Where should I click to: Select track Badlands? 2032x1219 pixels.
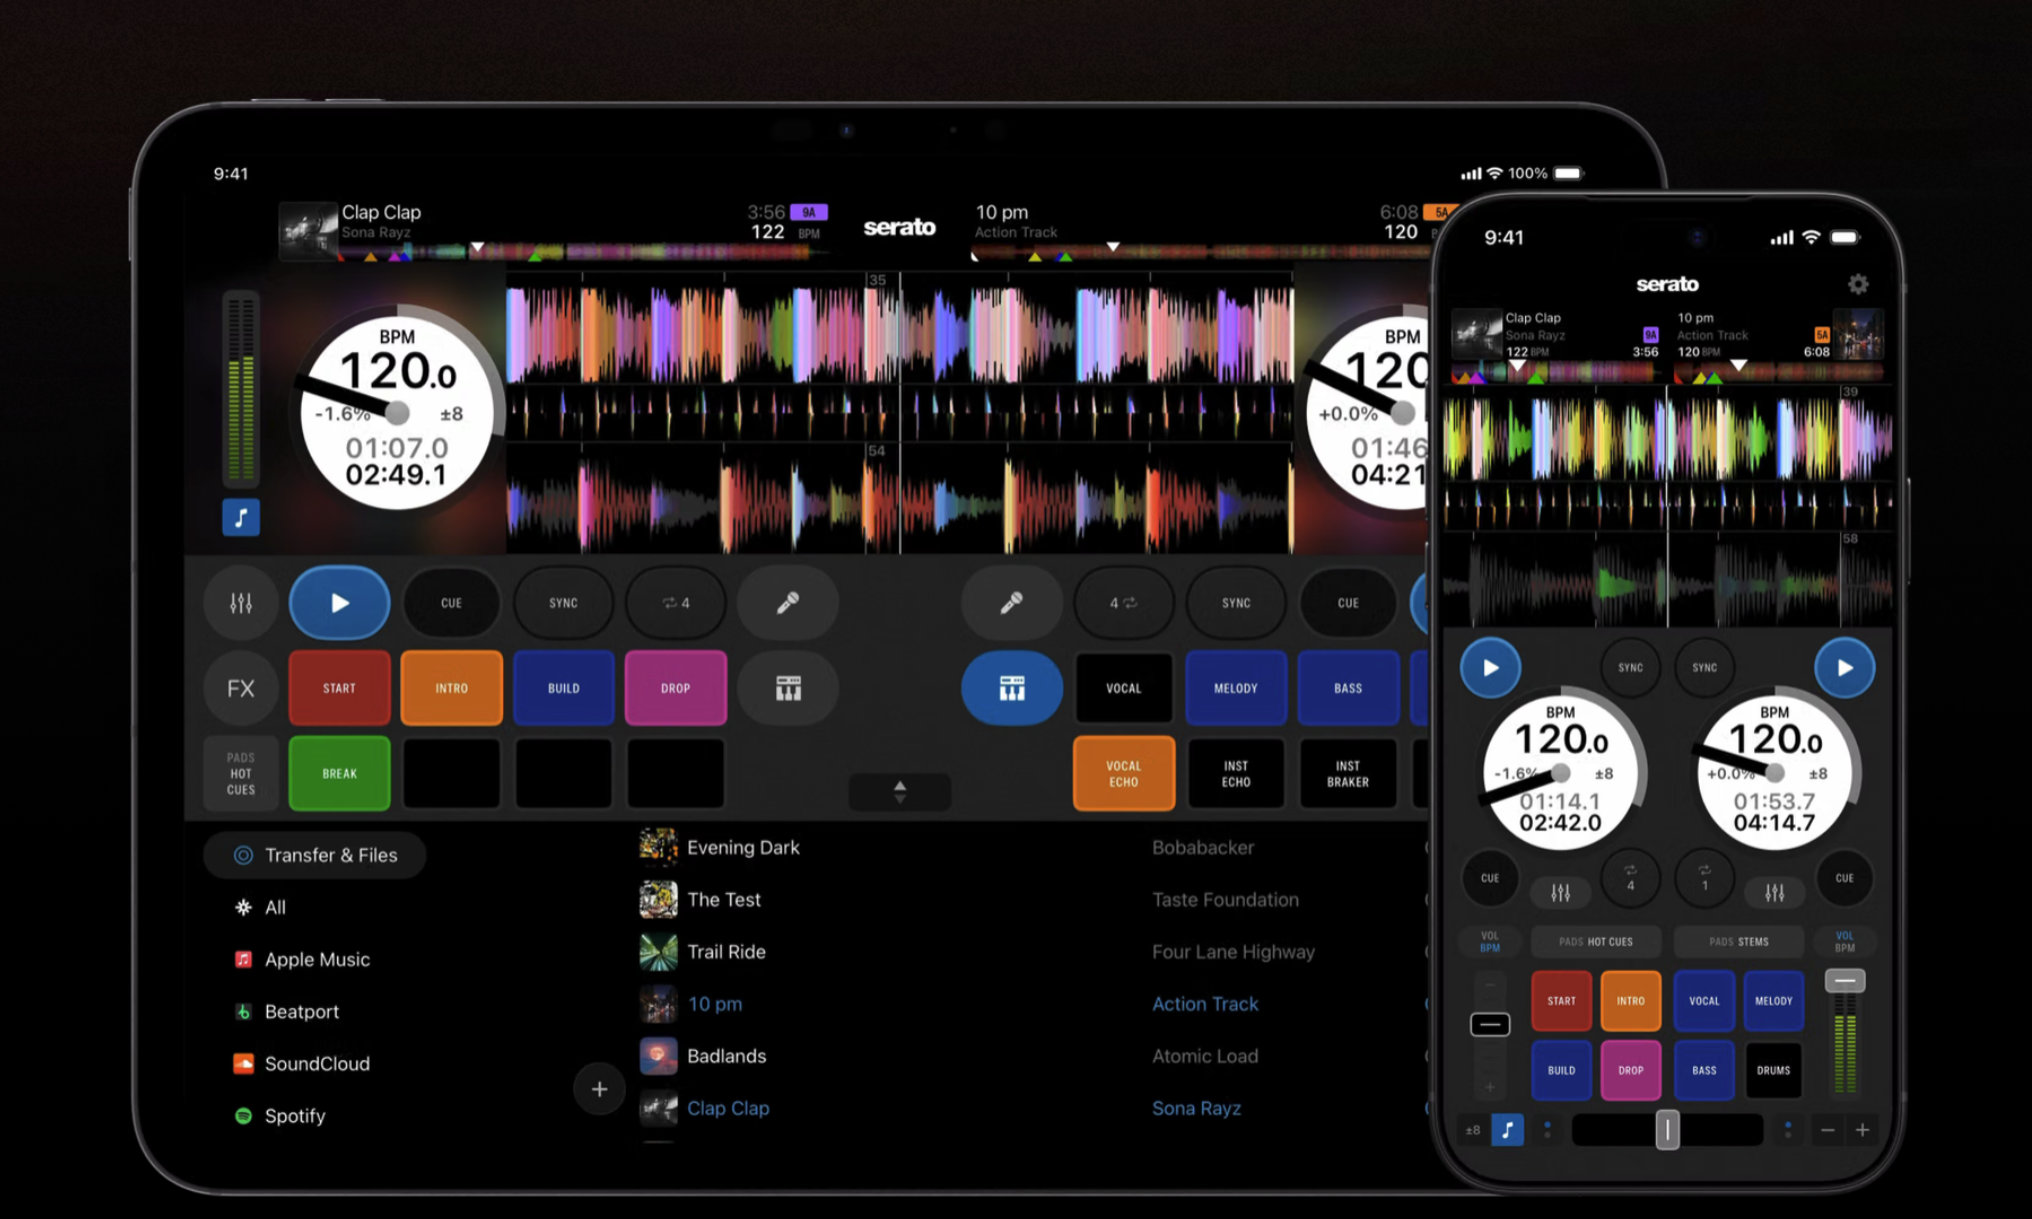(727, 1056)
